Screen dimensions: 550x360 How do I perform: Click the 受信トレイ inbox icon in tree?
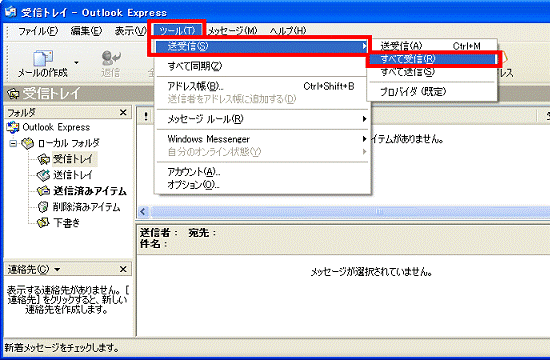(43, 159)
